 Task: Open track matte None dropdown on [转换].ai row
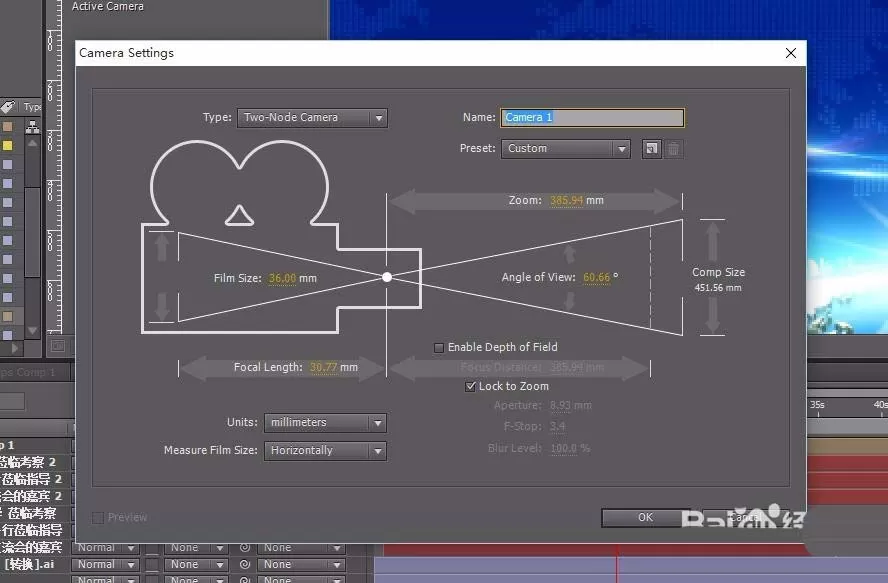[196, 564]
